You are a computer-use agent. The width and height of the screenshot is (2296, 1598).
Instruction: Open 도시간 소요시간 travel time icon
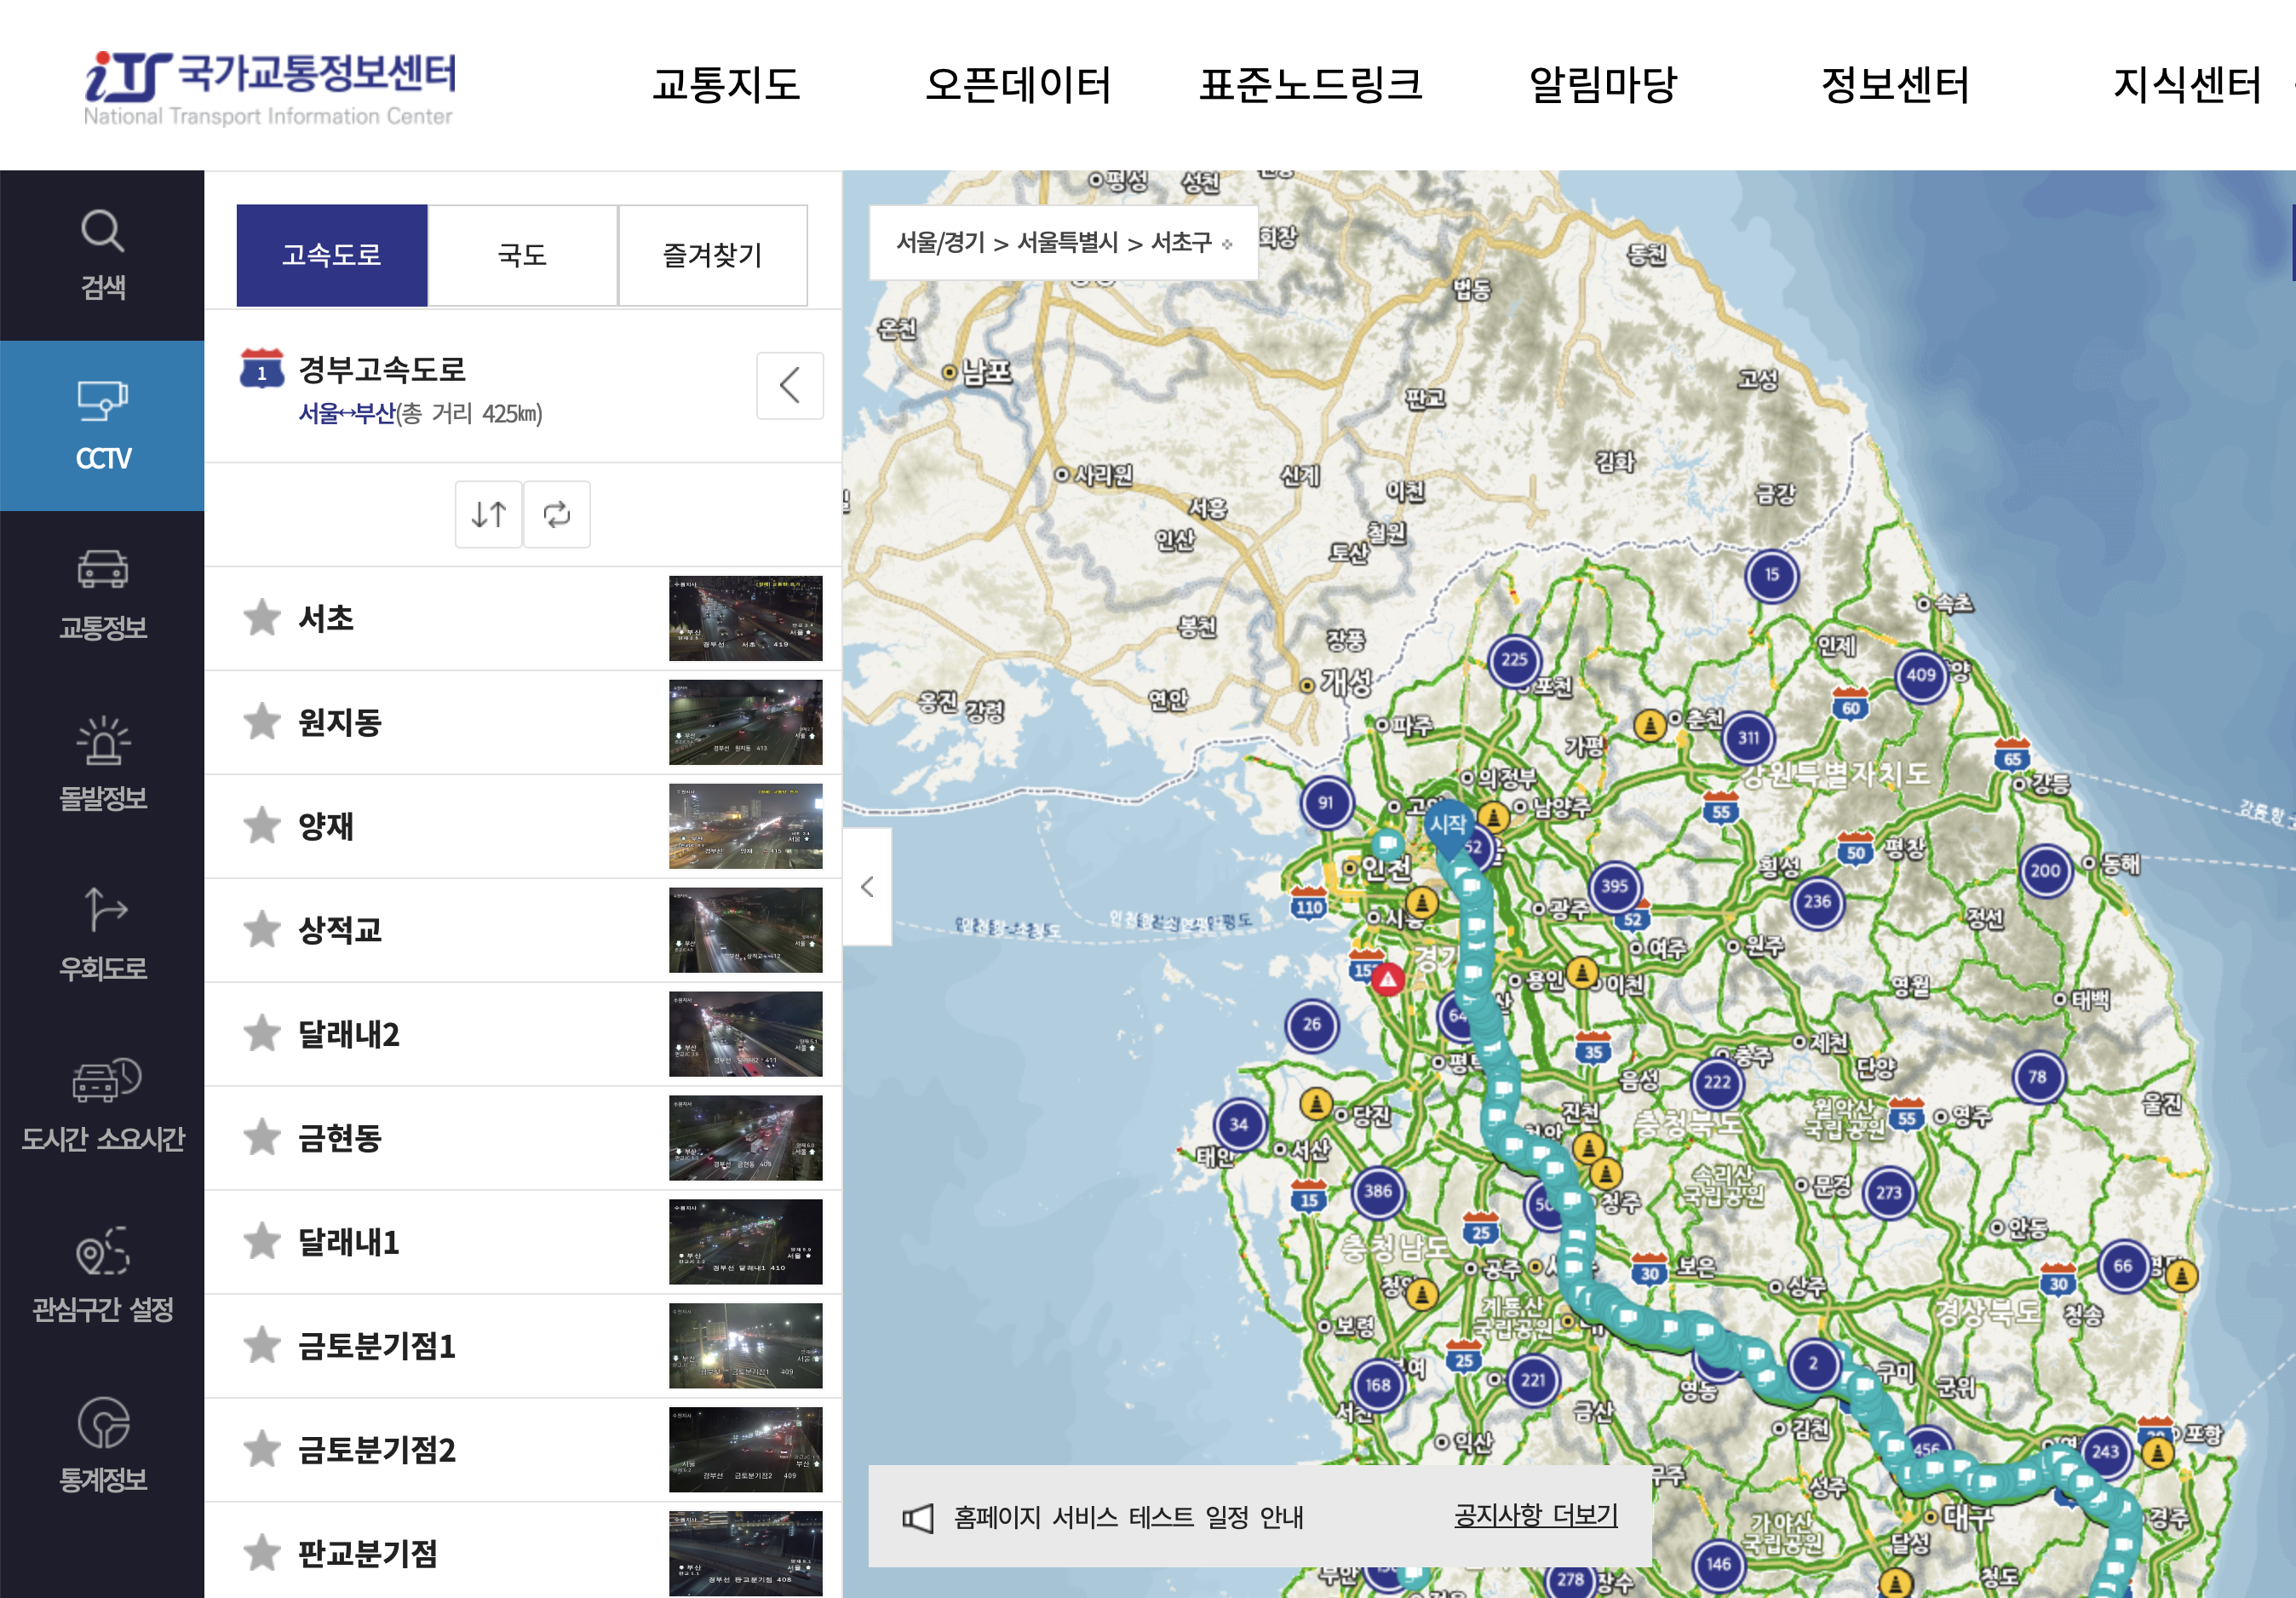[x=102, y=1105]
